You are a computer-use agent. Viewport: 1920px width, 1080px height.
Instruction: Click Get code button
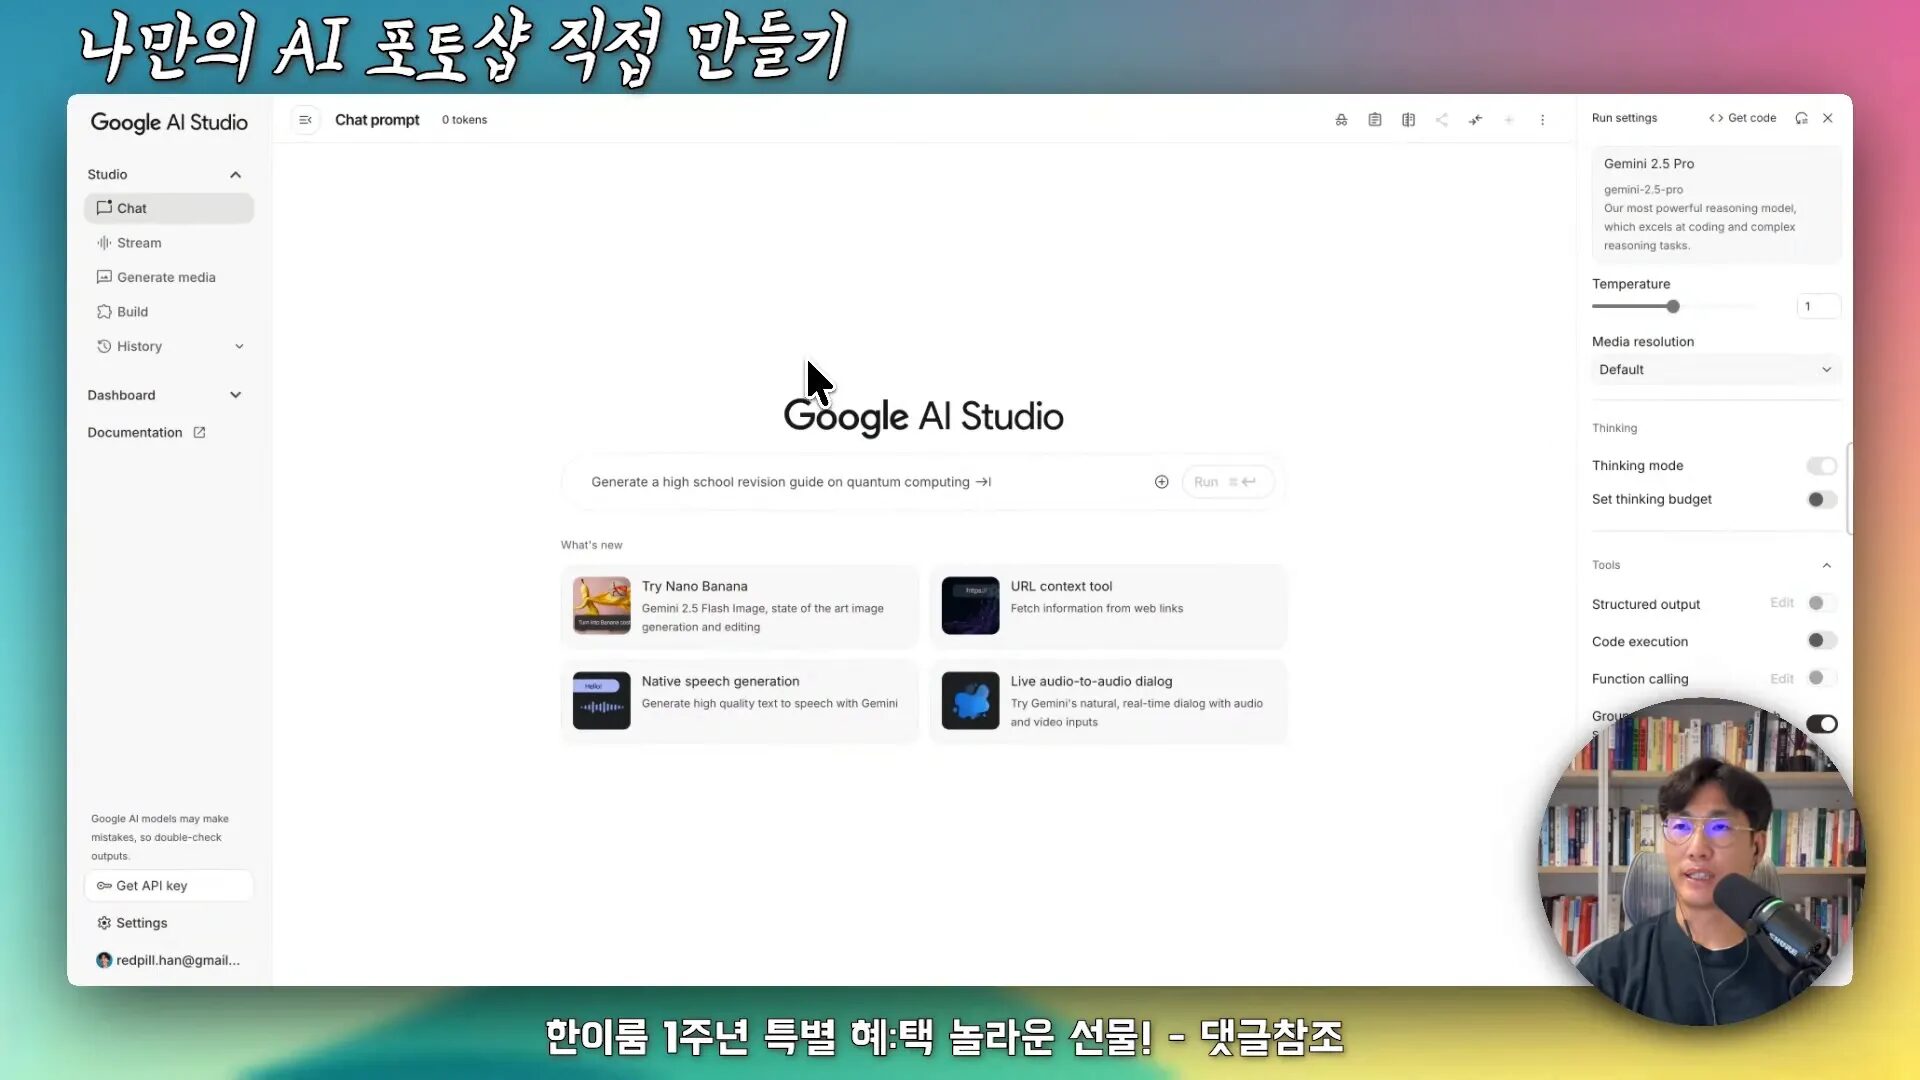[x=1743, y=118]
